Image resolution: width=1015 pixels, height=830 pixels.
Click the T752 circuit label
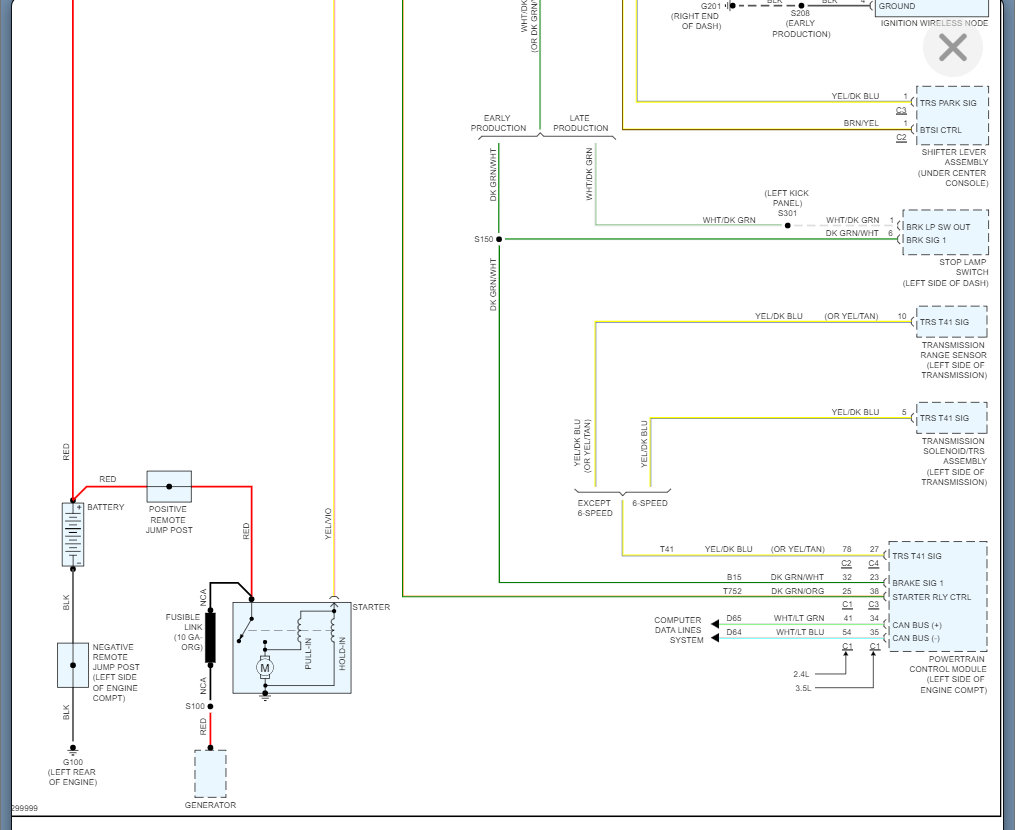coord(732,591)
